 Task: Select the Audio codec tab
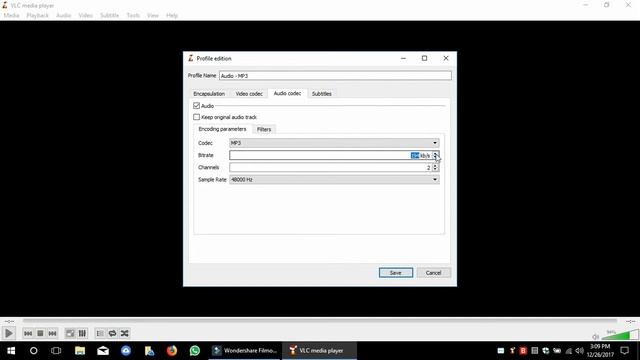click(x=287, y=93)
